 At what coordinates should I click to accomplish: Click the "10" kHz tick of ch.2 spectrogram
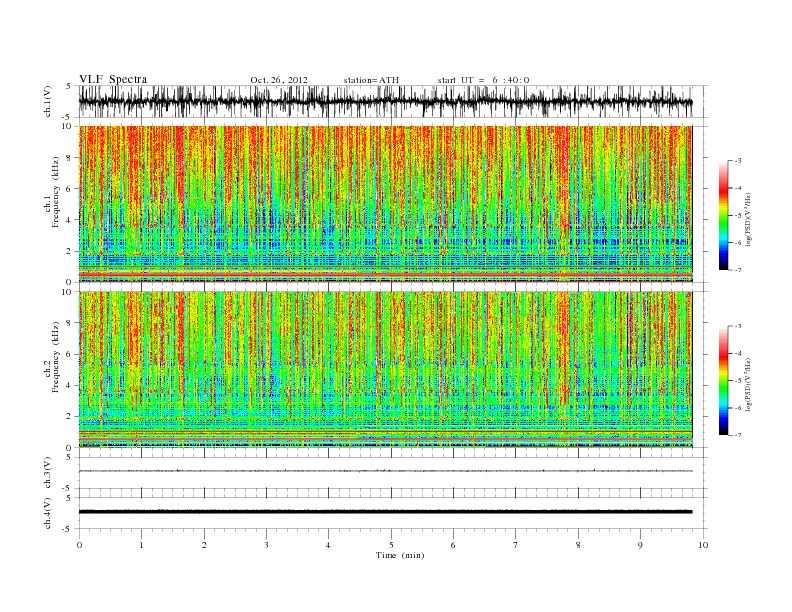tap(67, 292)
